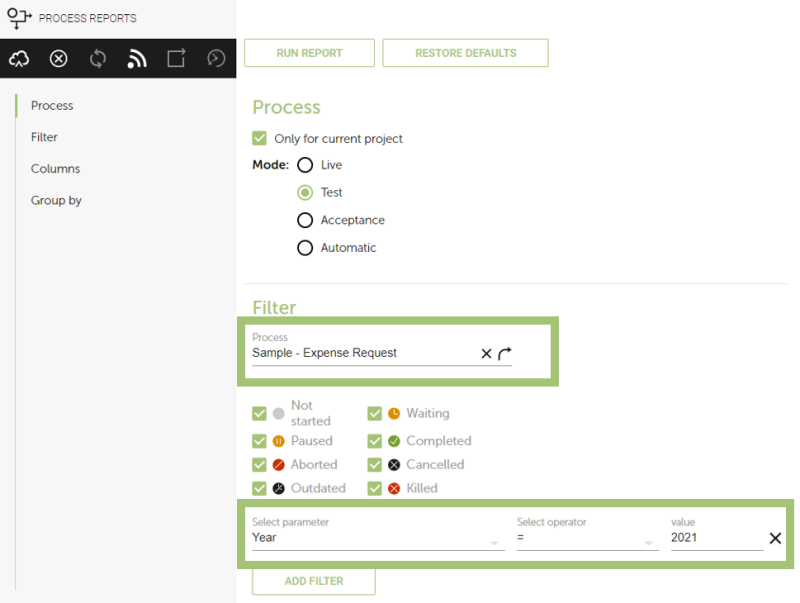Click the PROCESS REPORTS title text
Viewport: 800px width, 603px height.
[88, 18]
